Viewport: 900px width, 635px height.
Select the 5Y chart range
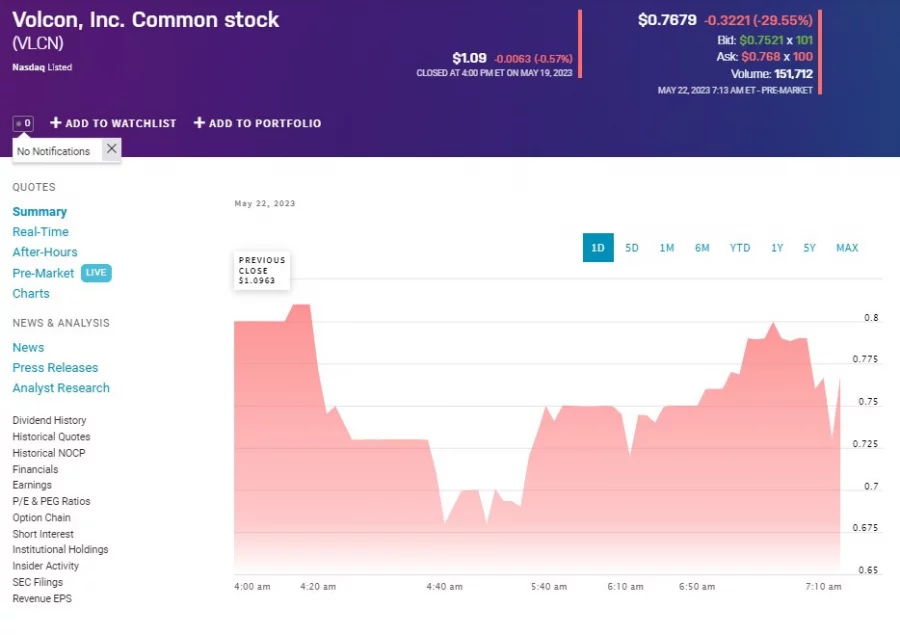[809, 247]
